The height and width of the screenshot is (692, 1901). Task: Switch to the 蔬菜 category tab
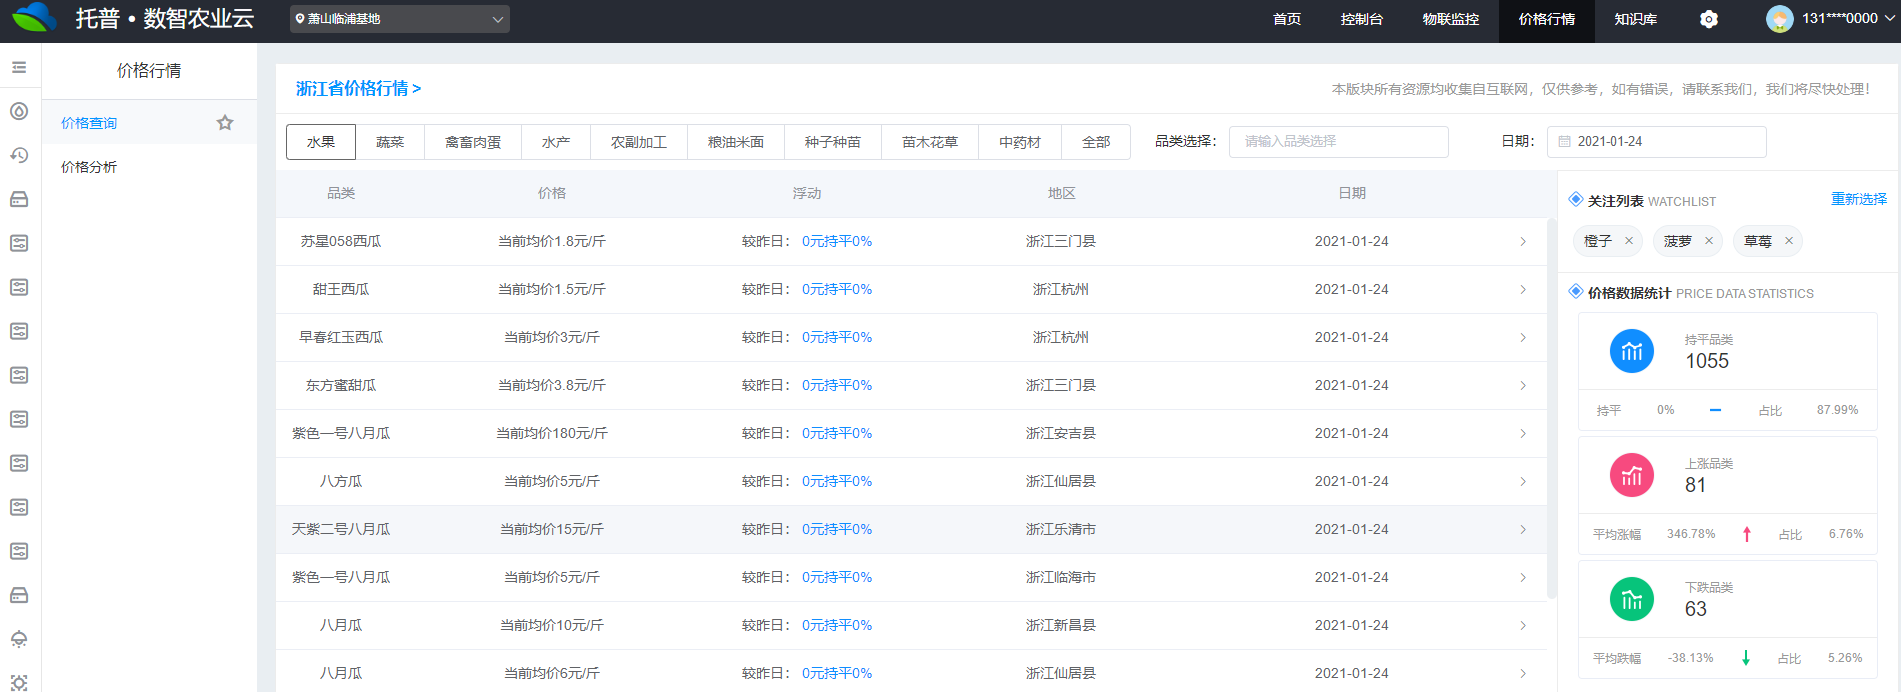click(x=390, y=142)
